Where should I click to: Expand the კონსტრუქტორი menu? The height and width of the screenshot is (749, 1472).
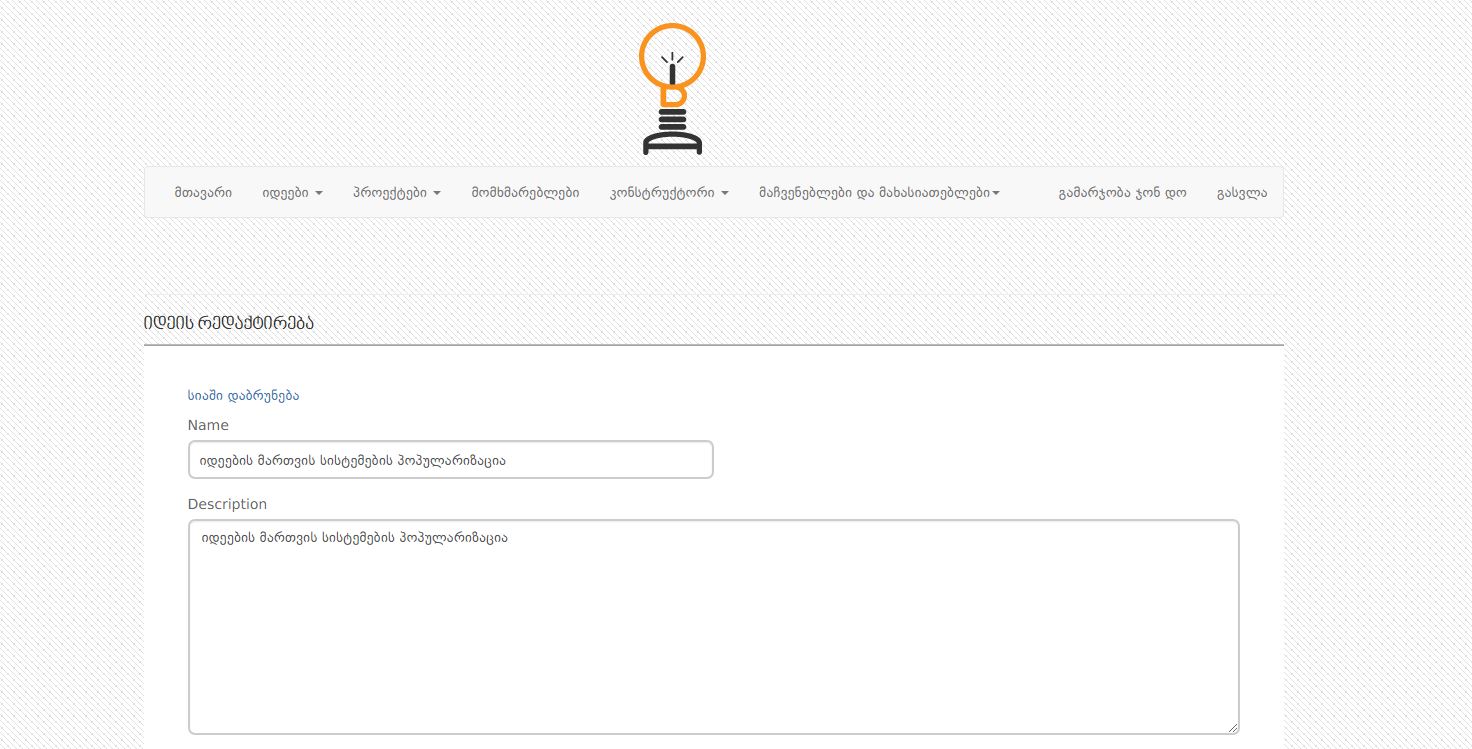(668, 193)
